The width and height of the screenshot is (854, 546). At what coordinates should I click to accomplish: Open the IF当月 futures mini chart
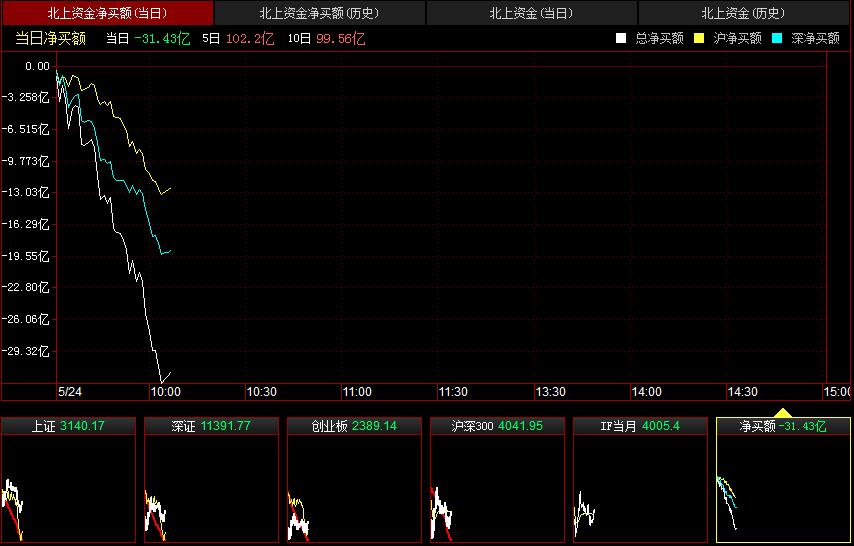(x=640, y=480)
